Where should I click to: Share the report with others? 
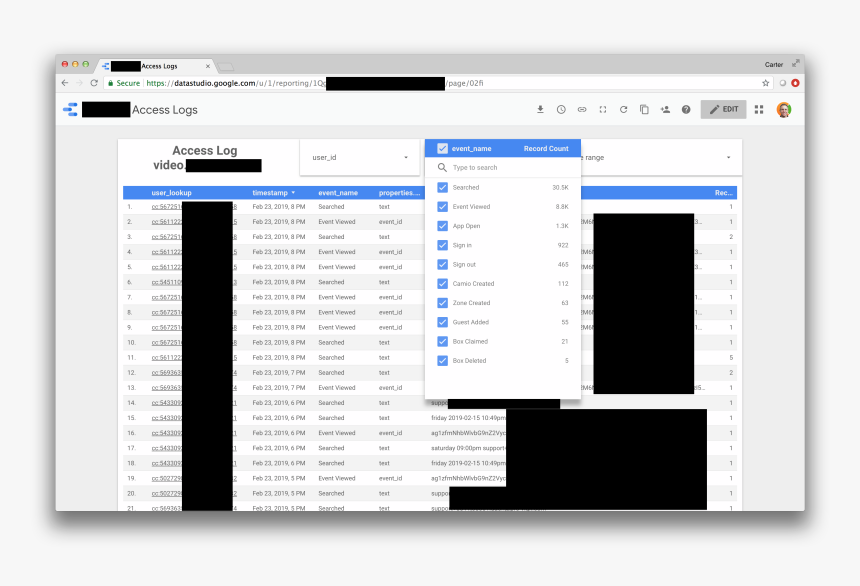tap(665, 109)
